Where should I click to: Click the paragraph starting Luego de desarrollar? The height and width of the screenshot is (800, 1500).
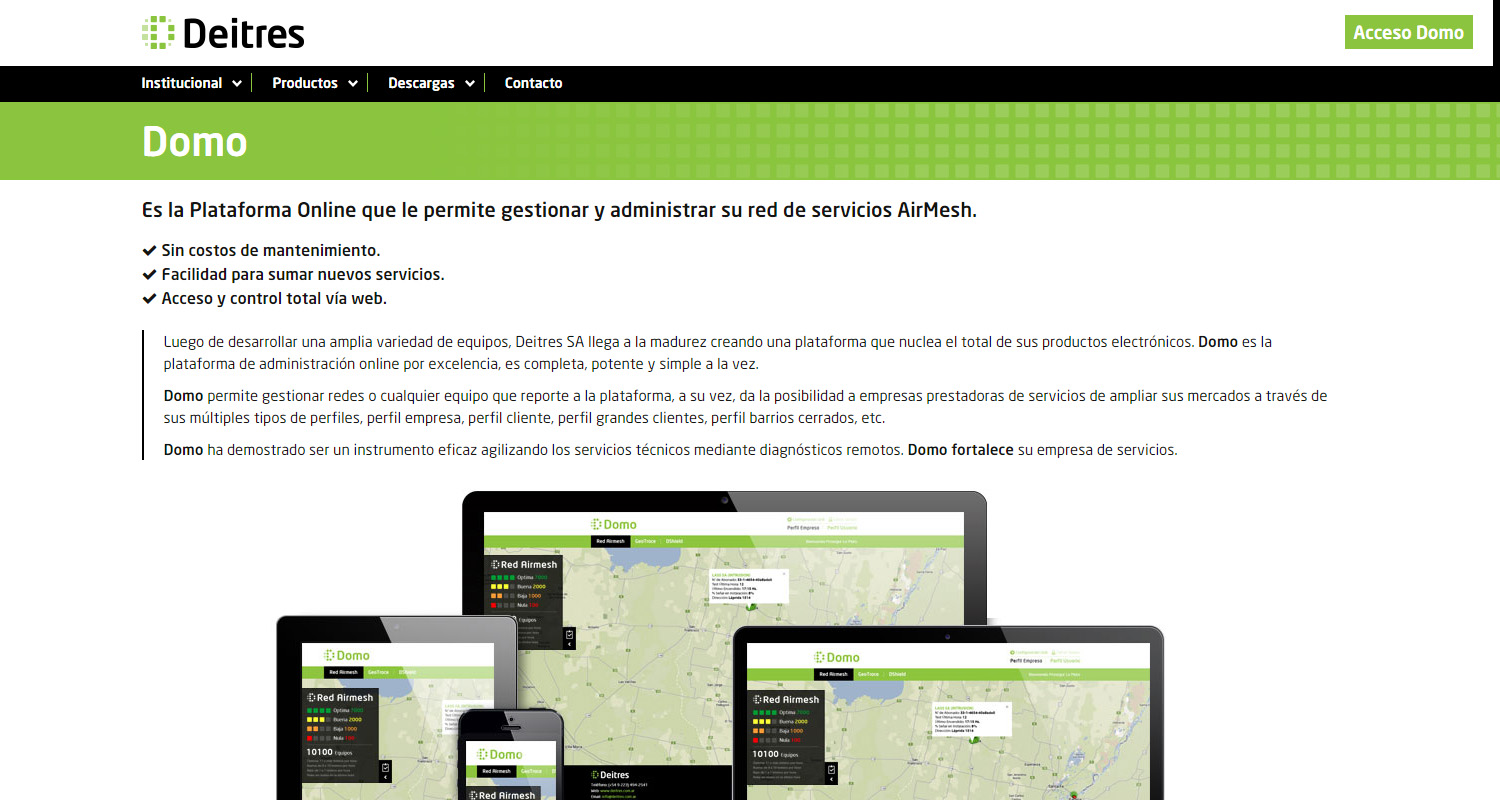tap(717, 353)
